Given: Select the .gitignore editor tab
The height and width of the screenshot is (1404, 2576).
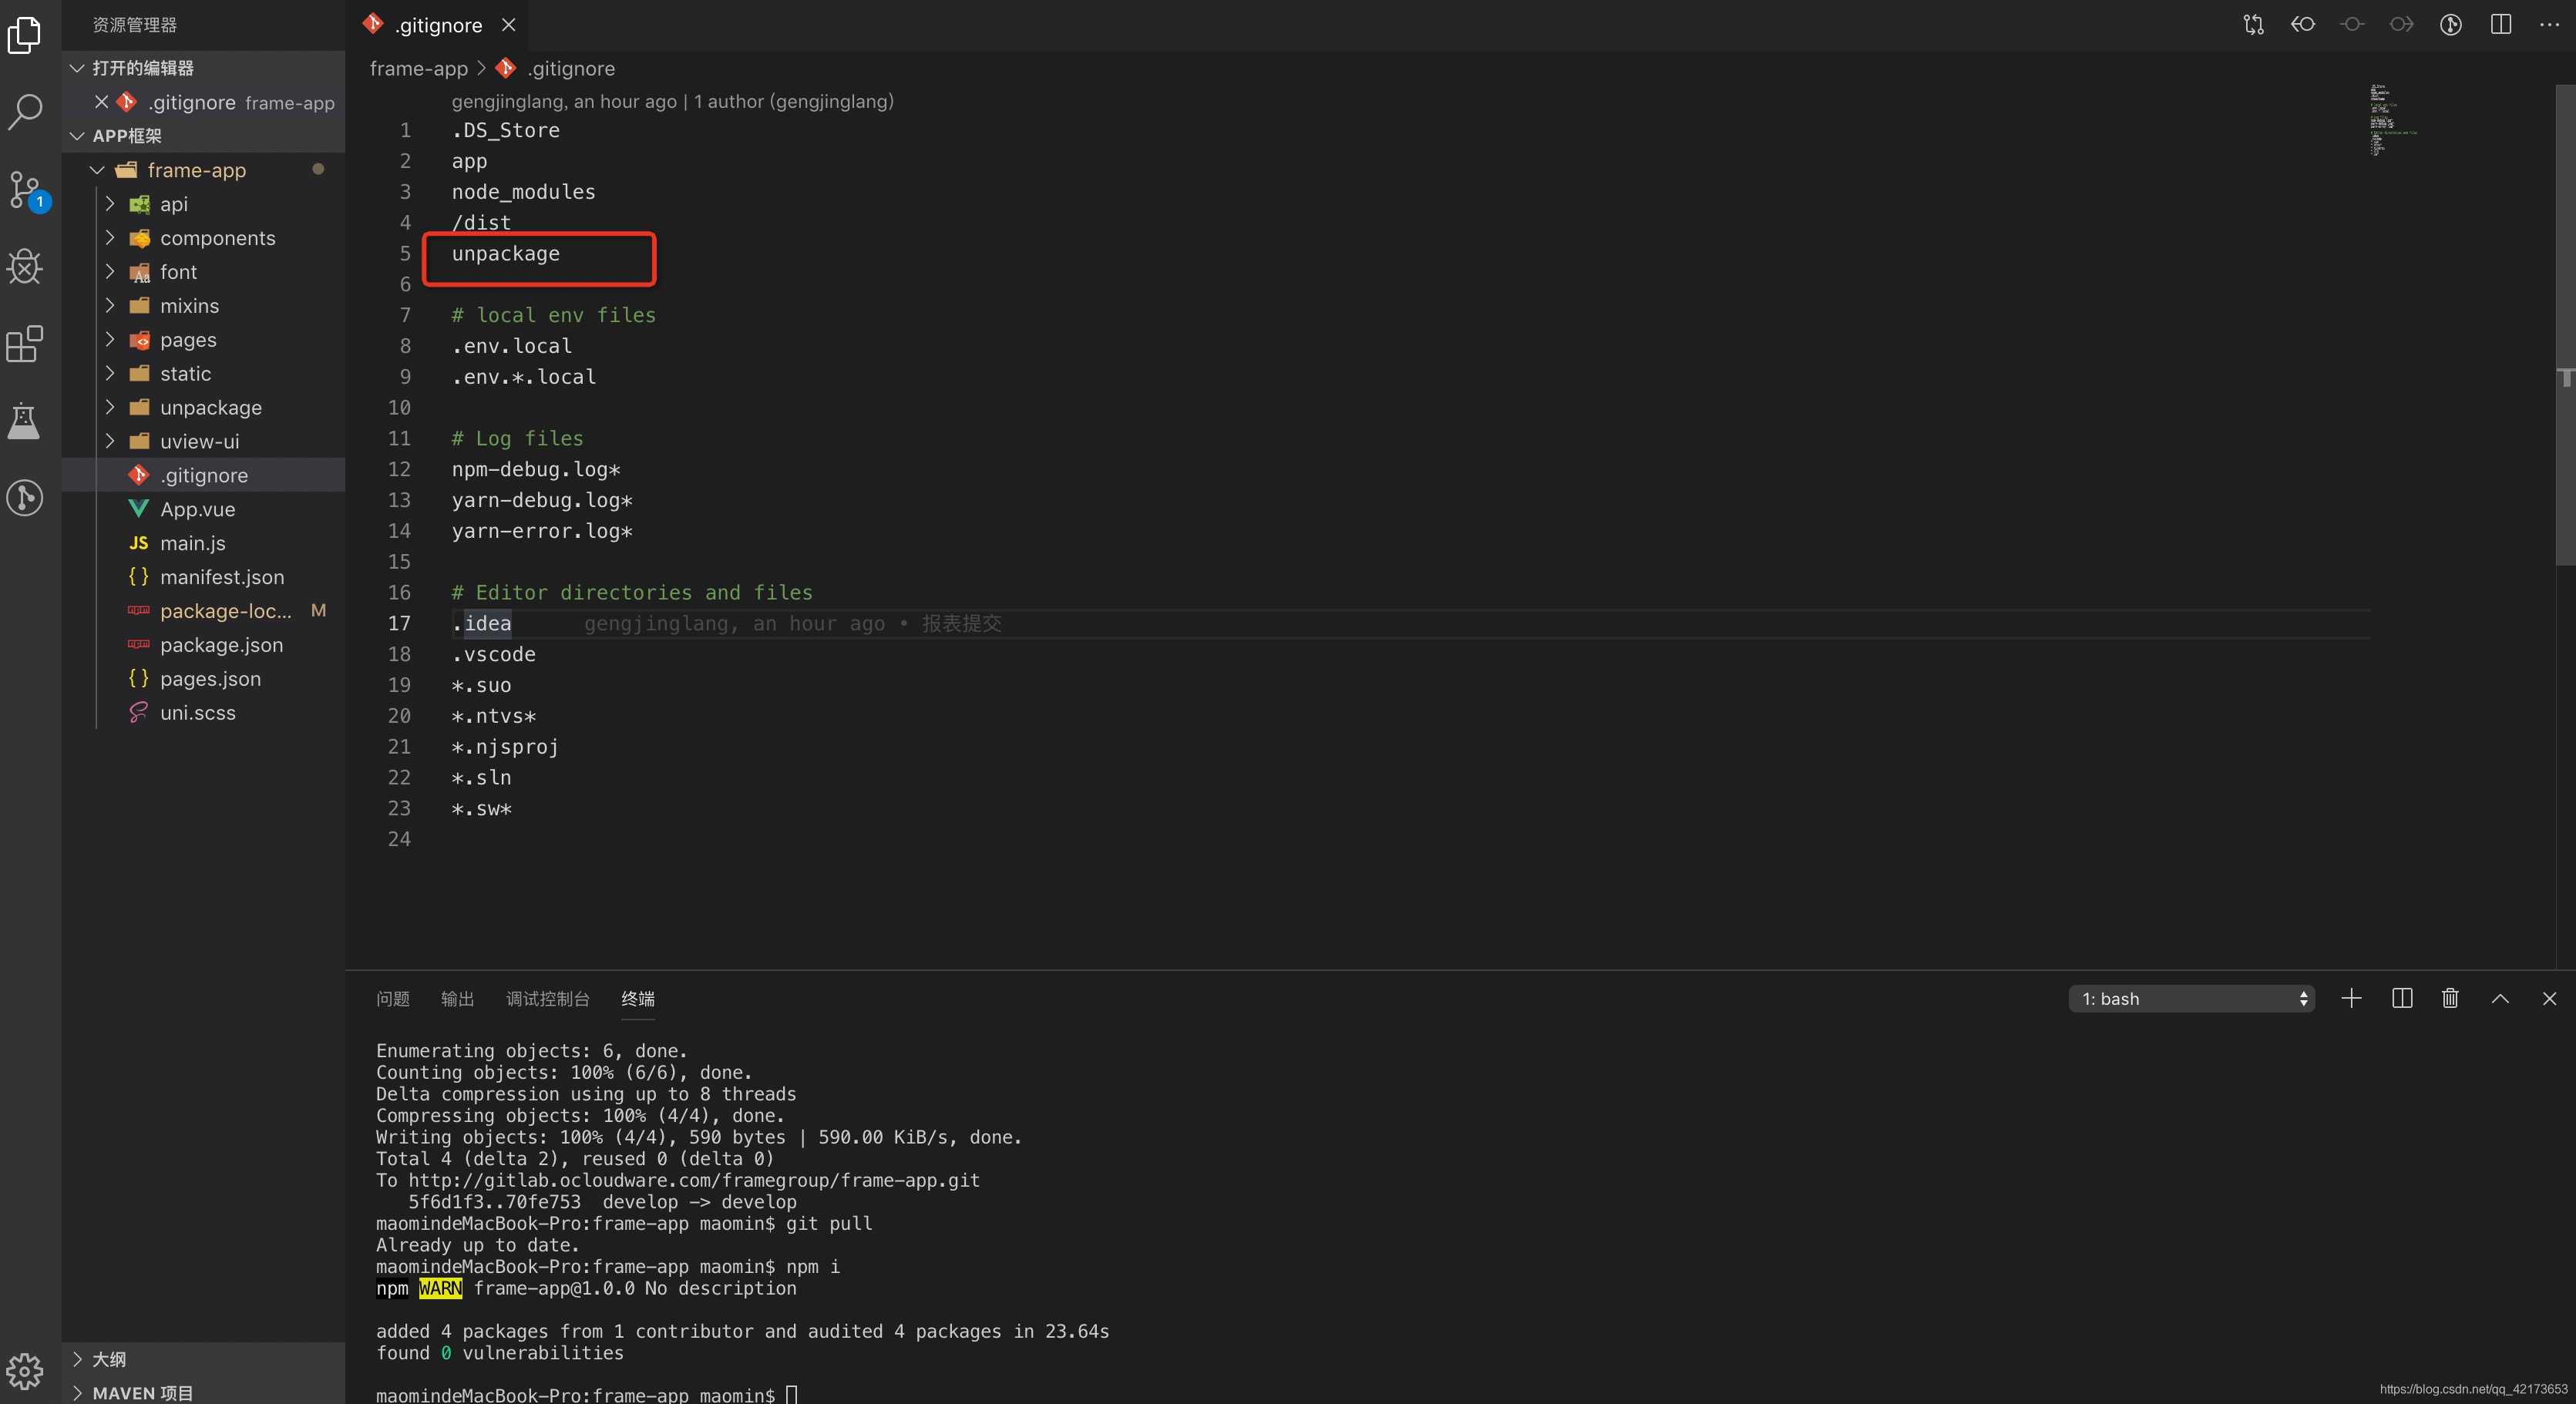Looking at the screenshot, I should tap(438, 25).
